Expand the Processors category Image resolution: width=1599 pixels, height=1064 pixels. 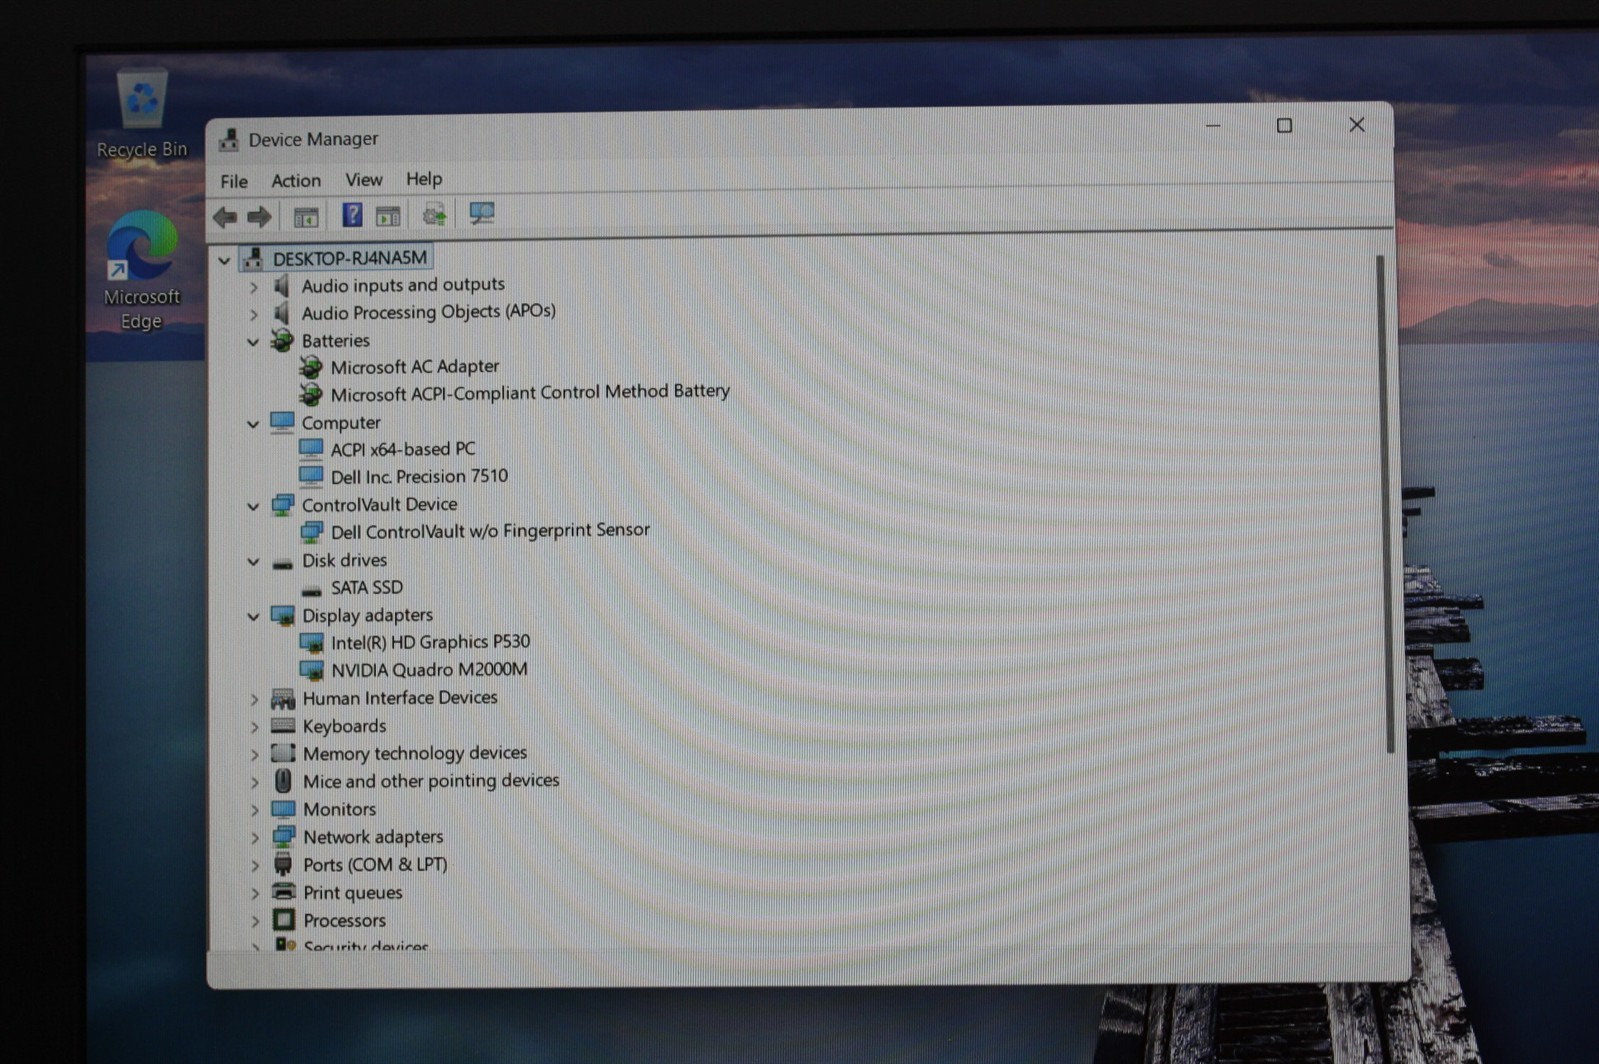click(x=255, y=921)
